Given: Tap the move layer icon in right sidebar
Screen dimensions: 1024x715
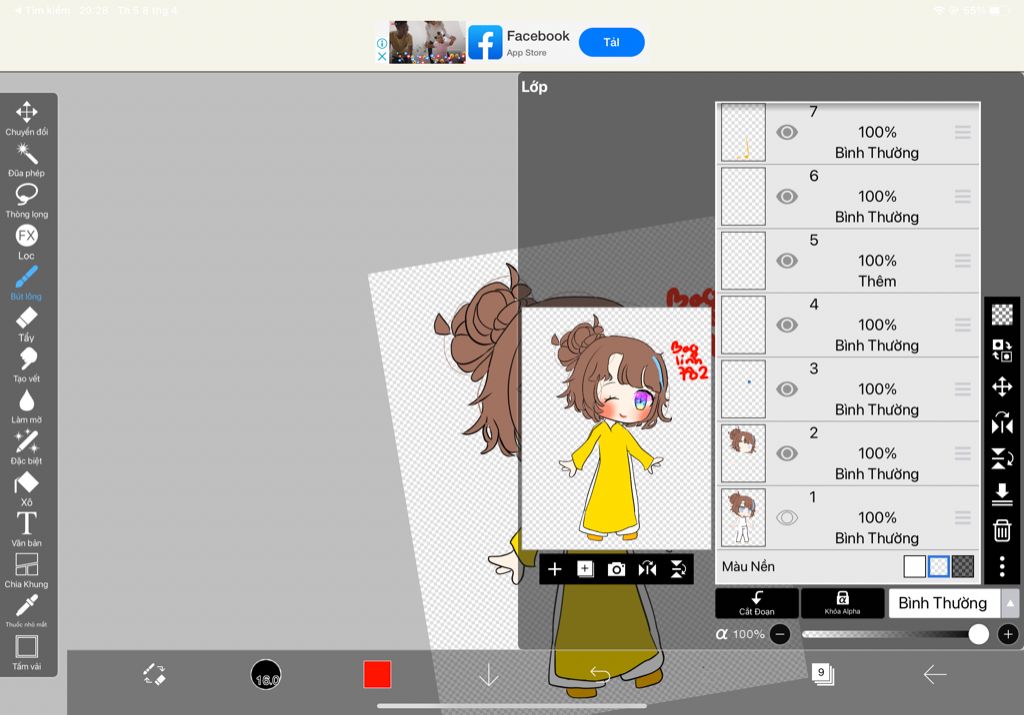Looking at the screenshot, I should point(1002,387).
